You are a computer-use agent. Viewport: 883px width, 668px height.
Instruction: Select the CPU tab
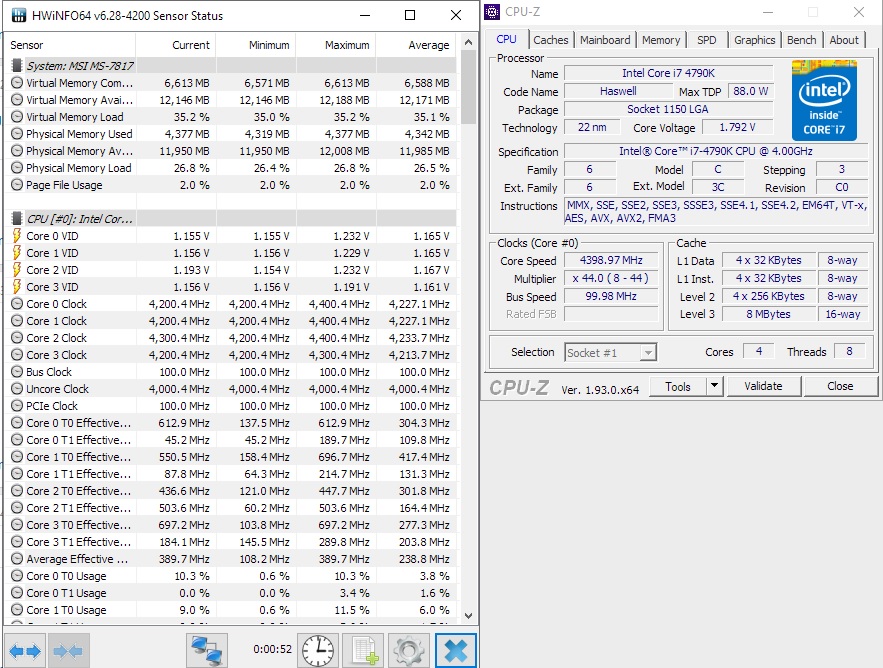click(x=506, y=39)
